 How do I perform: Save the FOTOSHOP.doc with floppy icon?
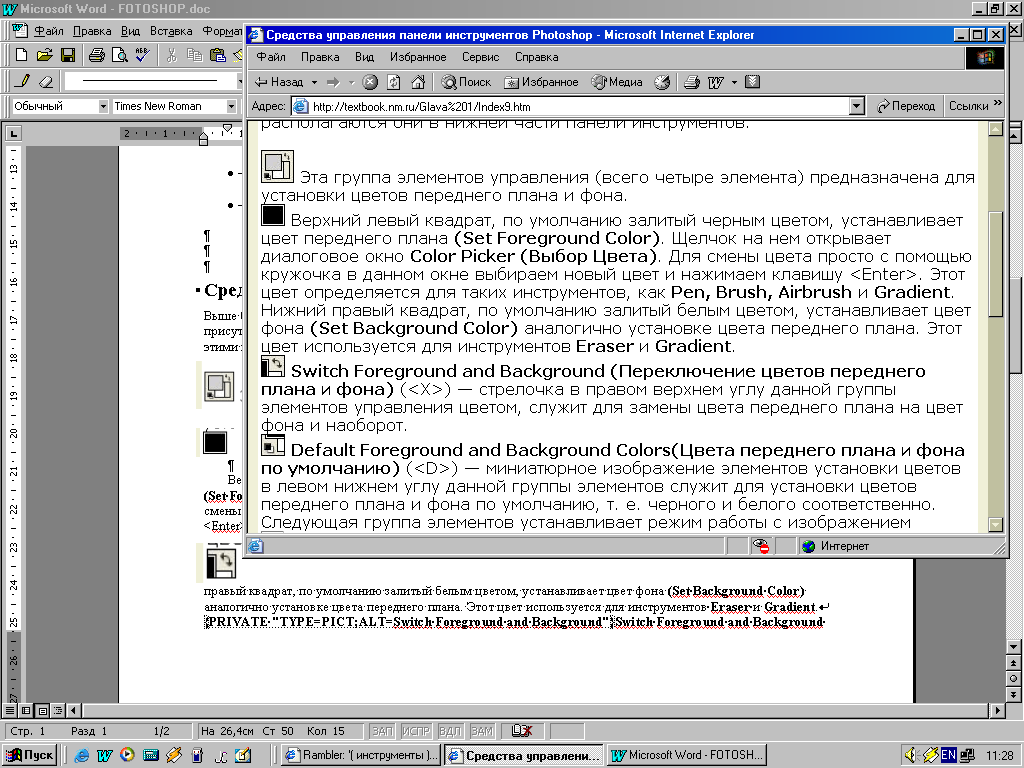(67, 55)
